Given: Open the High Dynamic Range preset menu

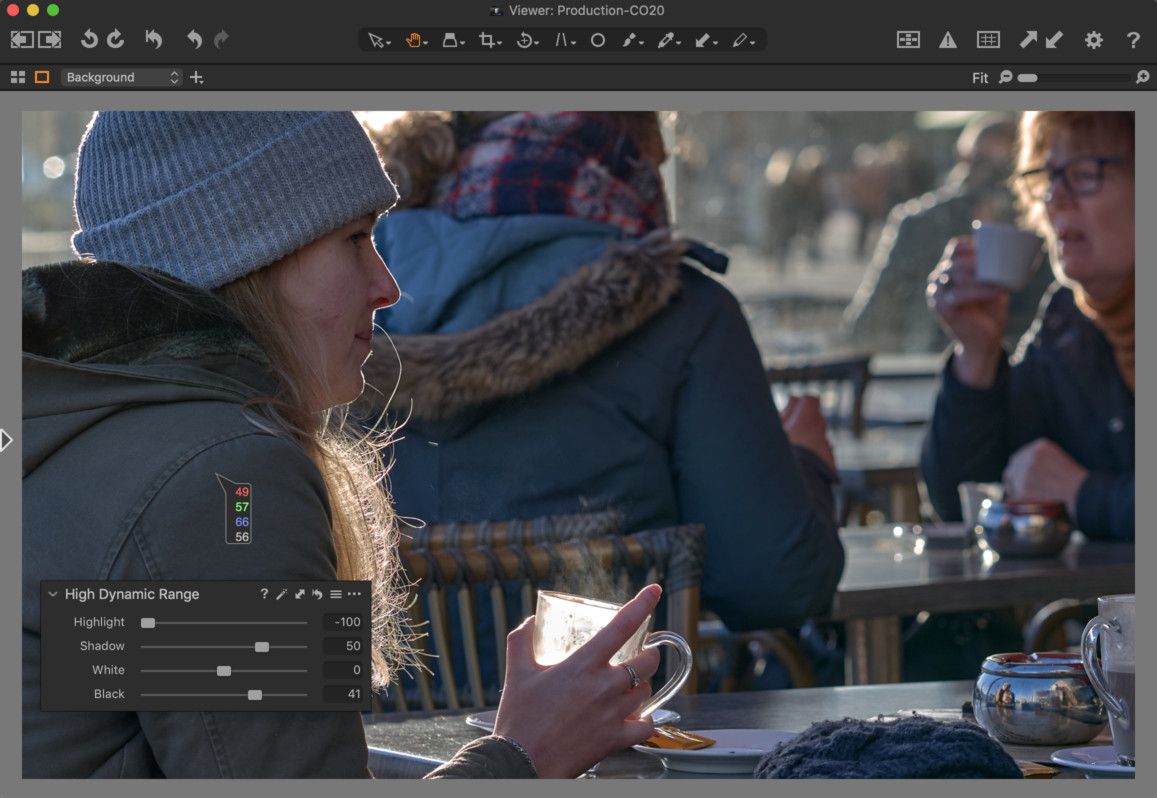Looking at the screenshot, I should coord(337,593).
